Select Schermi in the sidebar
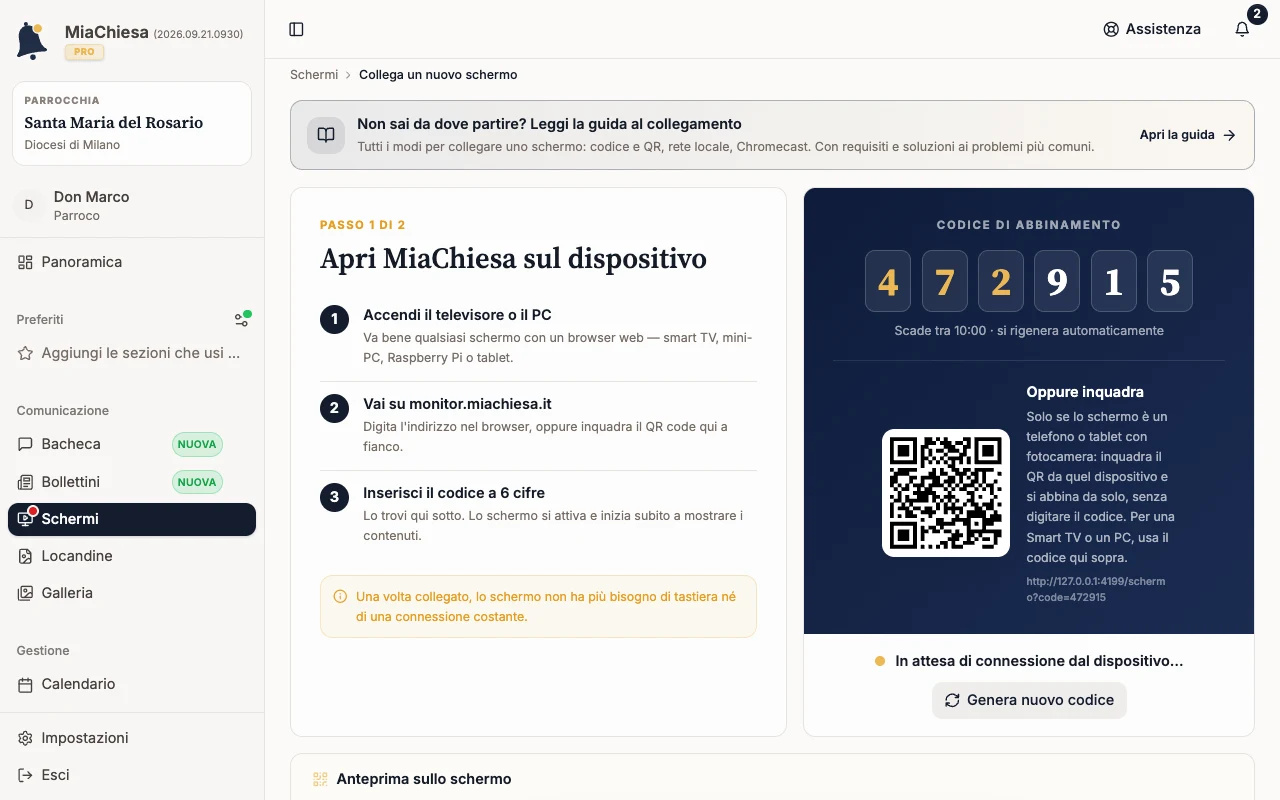Image resolution: width=1280 pixels, height=800 pixels. [x=132, y=519]
